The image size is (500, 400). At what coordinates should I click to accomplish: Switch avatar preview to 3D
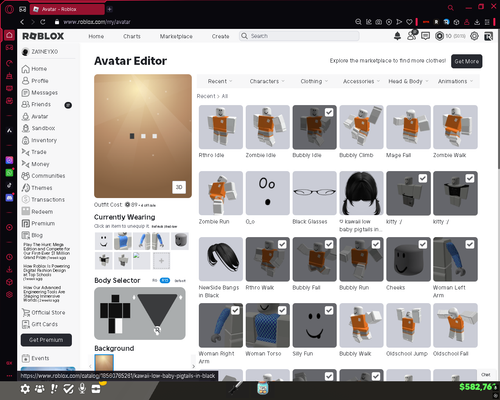(179, 187)
